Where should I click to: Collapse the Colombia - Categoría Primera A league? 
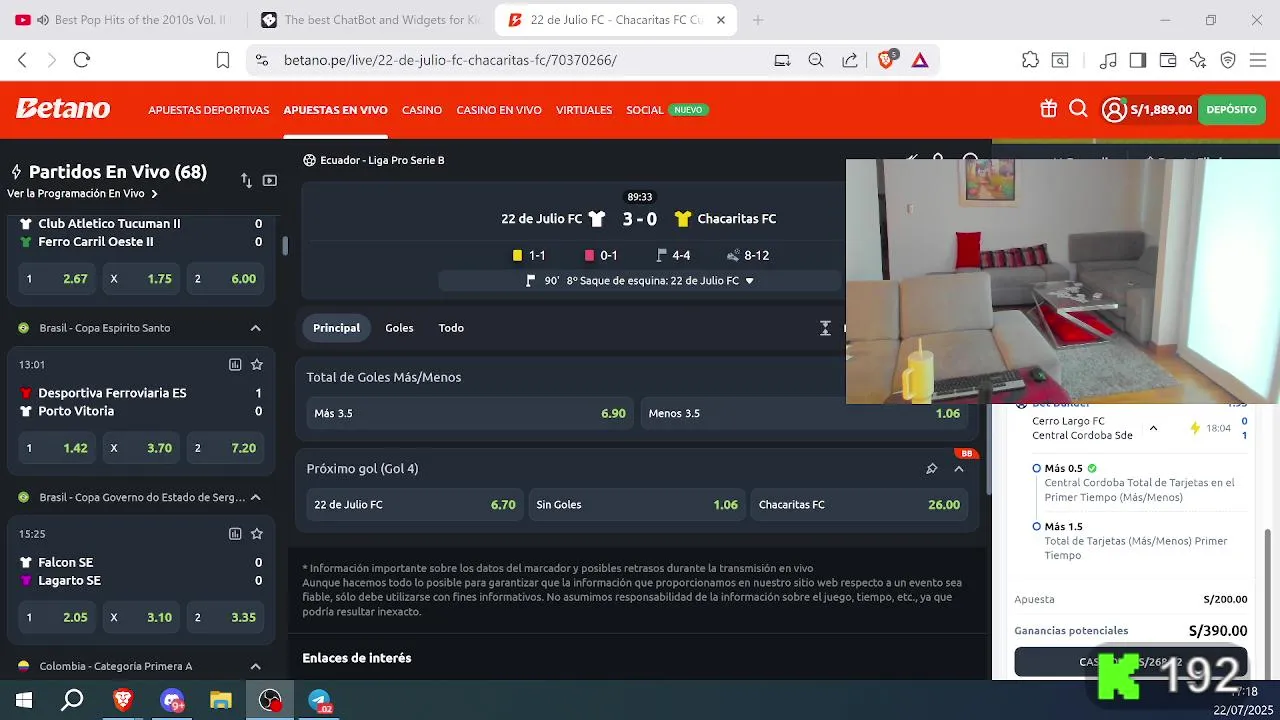point(255,666)
